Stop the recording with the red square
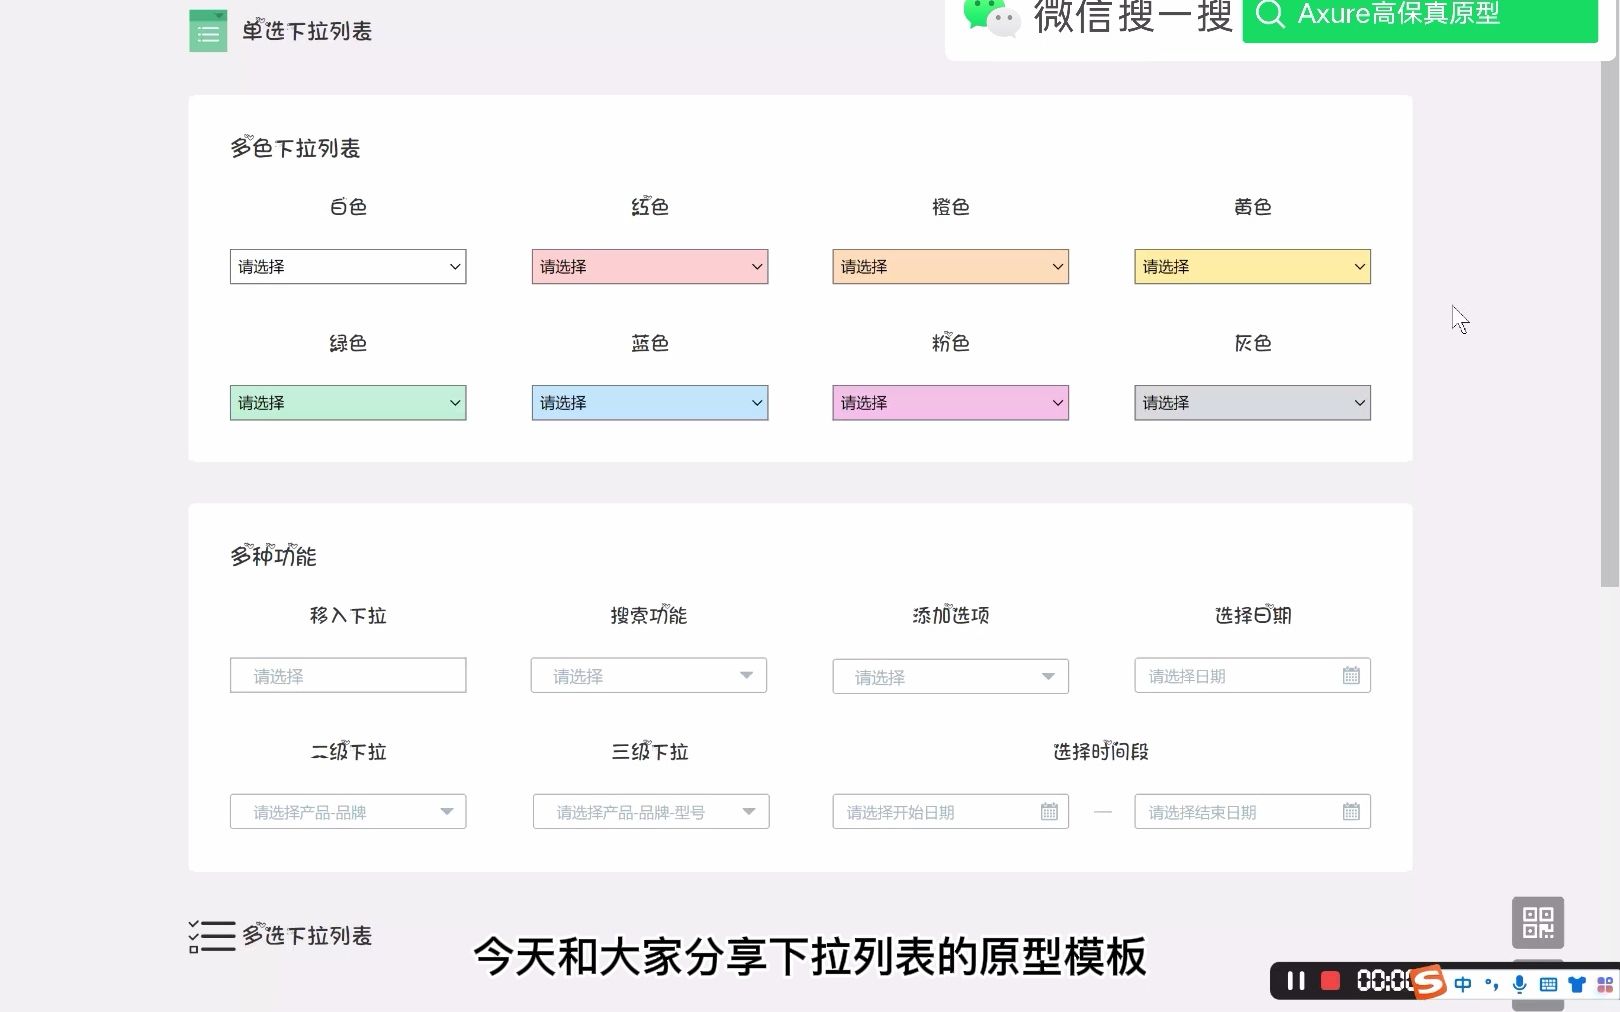The image size is (1620, 1012). [1330, 981]
